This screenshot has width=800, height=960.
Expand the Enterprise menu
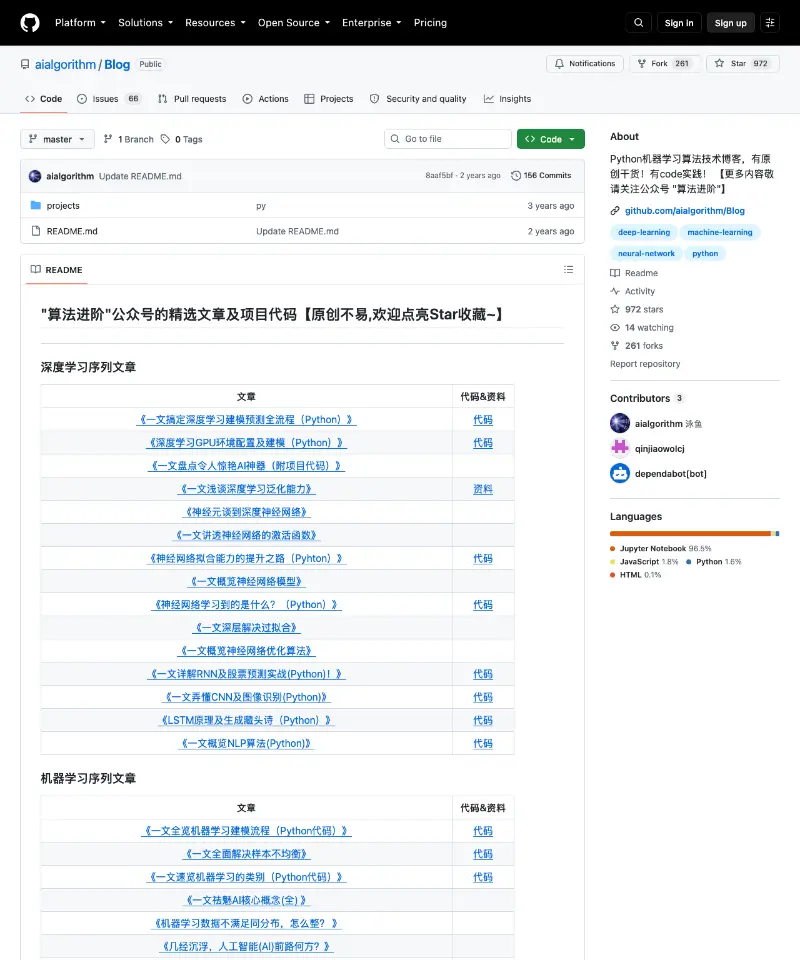372,23
